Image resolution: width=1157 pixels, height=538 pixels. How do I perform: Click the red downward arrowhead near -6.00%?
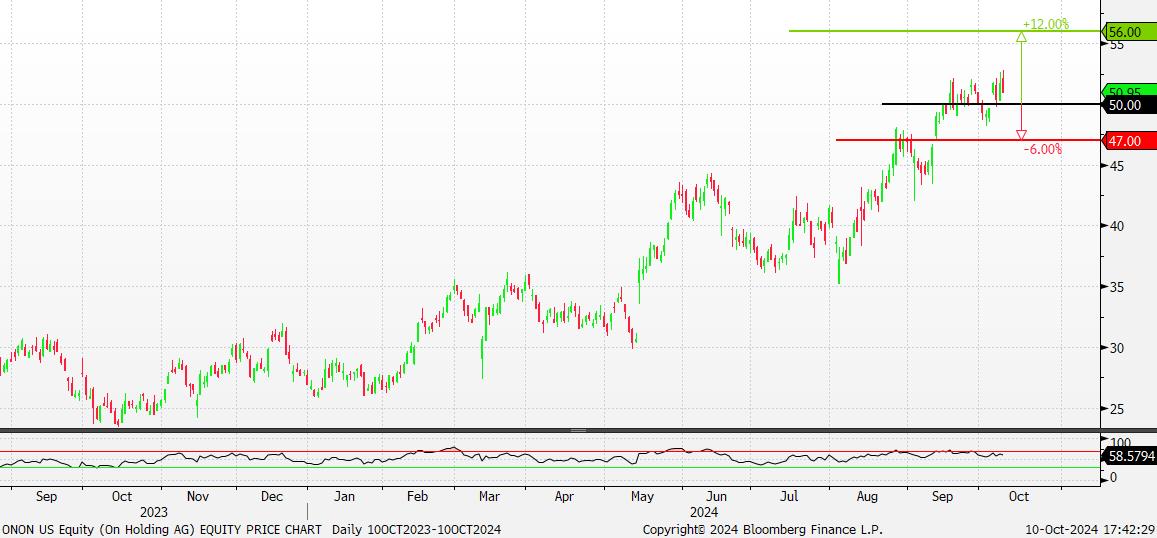[x=1021, y=135]
